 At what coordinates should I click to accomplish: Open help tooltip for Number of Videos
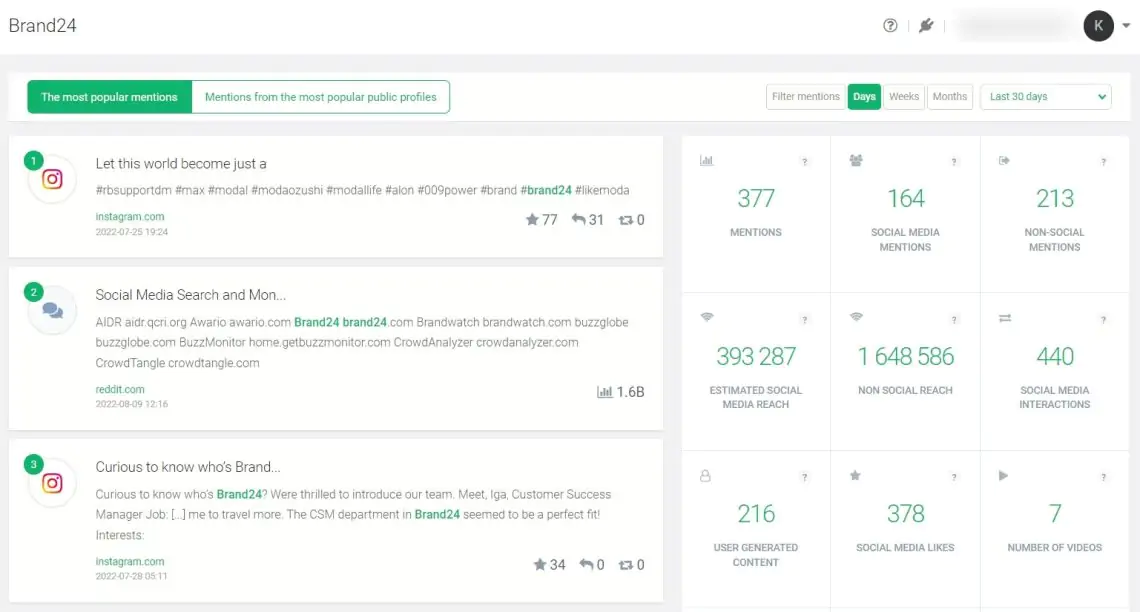tap(1103, 478)
